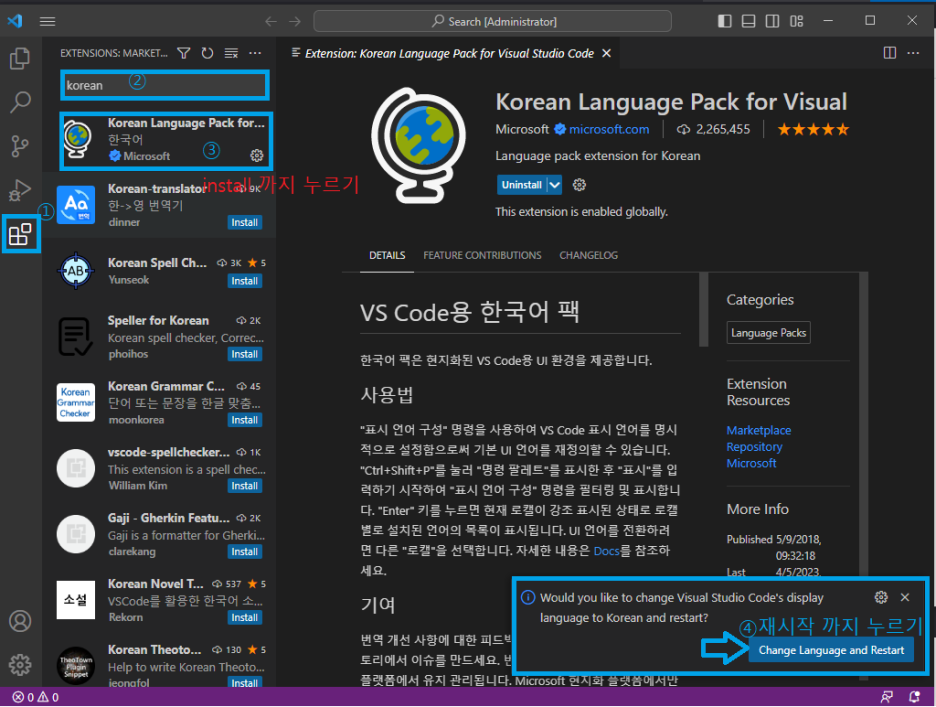Select the Korean Theotown extension item
The height and width of the screenshot is (707, 936).
tap(159, 665)
